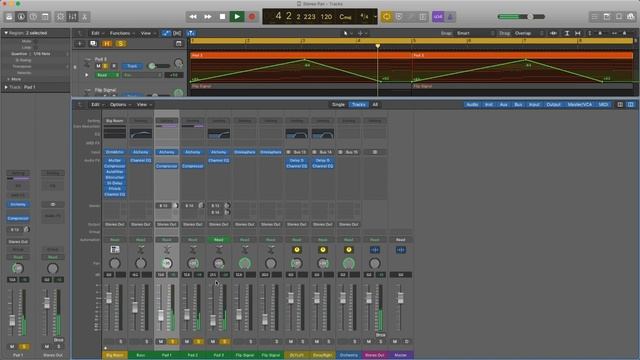Mute the Pad 2 mixer channel
This screenshot has height=360, width=640.
click(187, 342)
